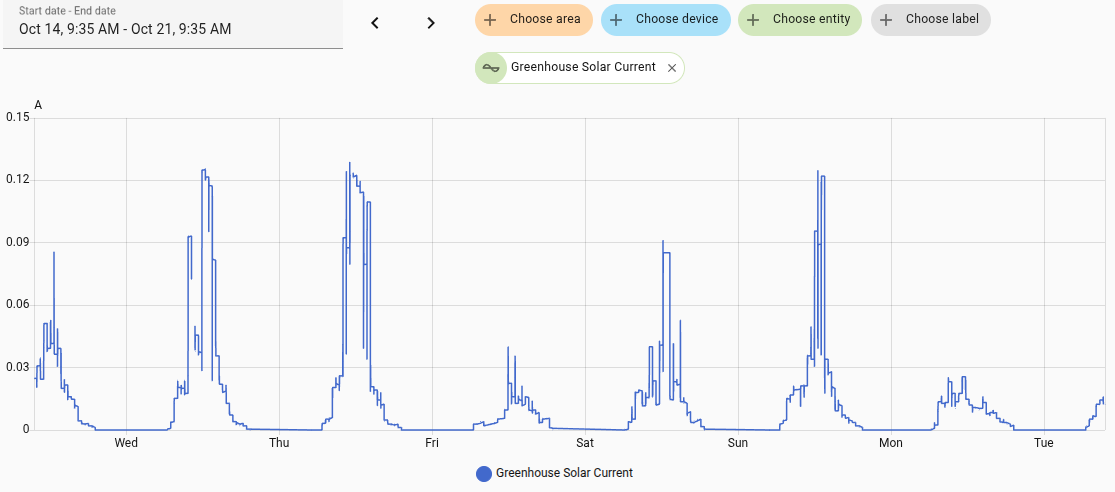Go to previous date range arrow
The width and height of the screenshot is (1115, 492).
[x=375, y=23]
